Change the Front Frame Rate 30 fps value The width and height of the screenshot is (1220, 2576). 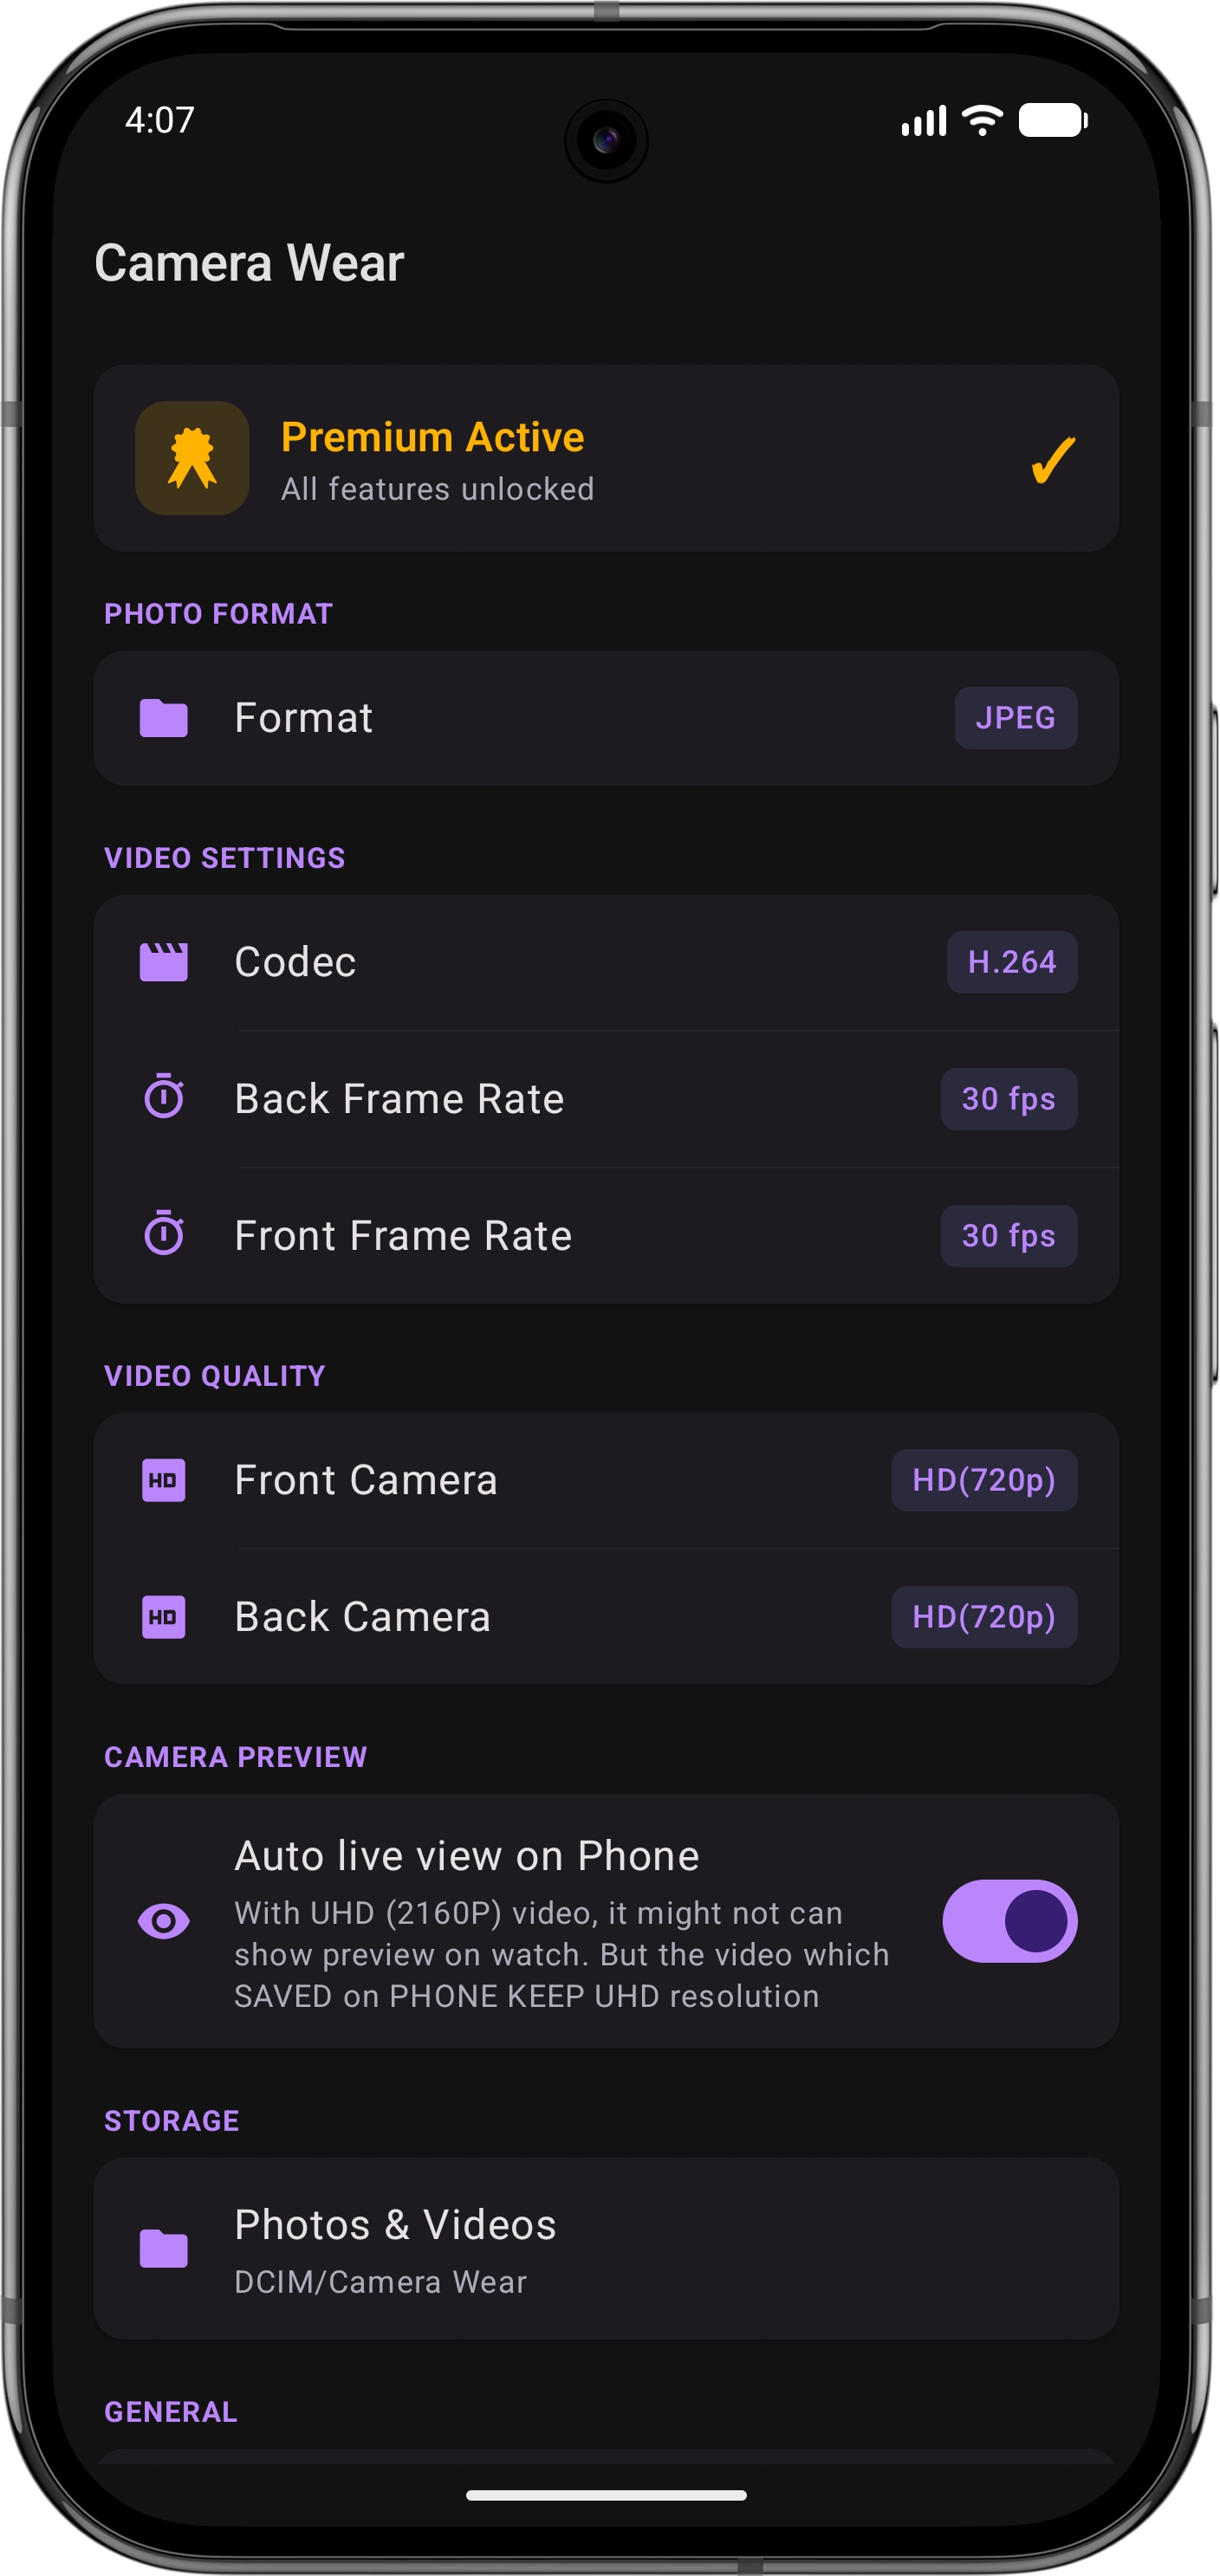point(1009,1236)
